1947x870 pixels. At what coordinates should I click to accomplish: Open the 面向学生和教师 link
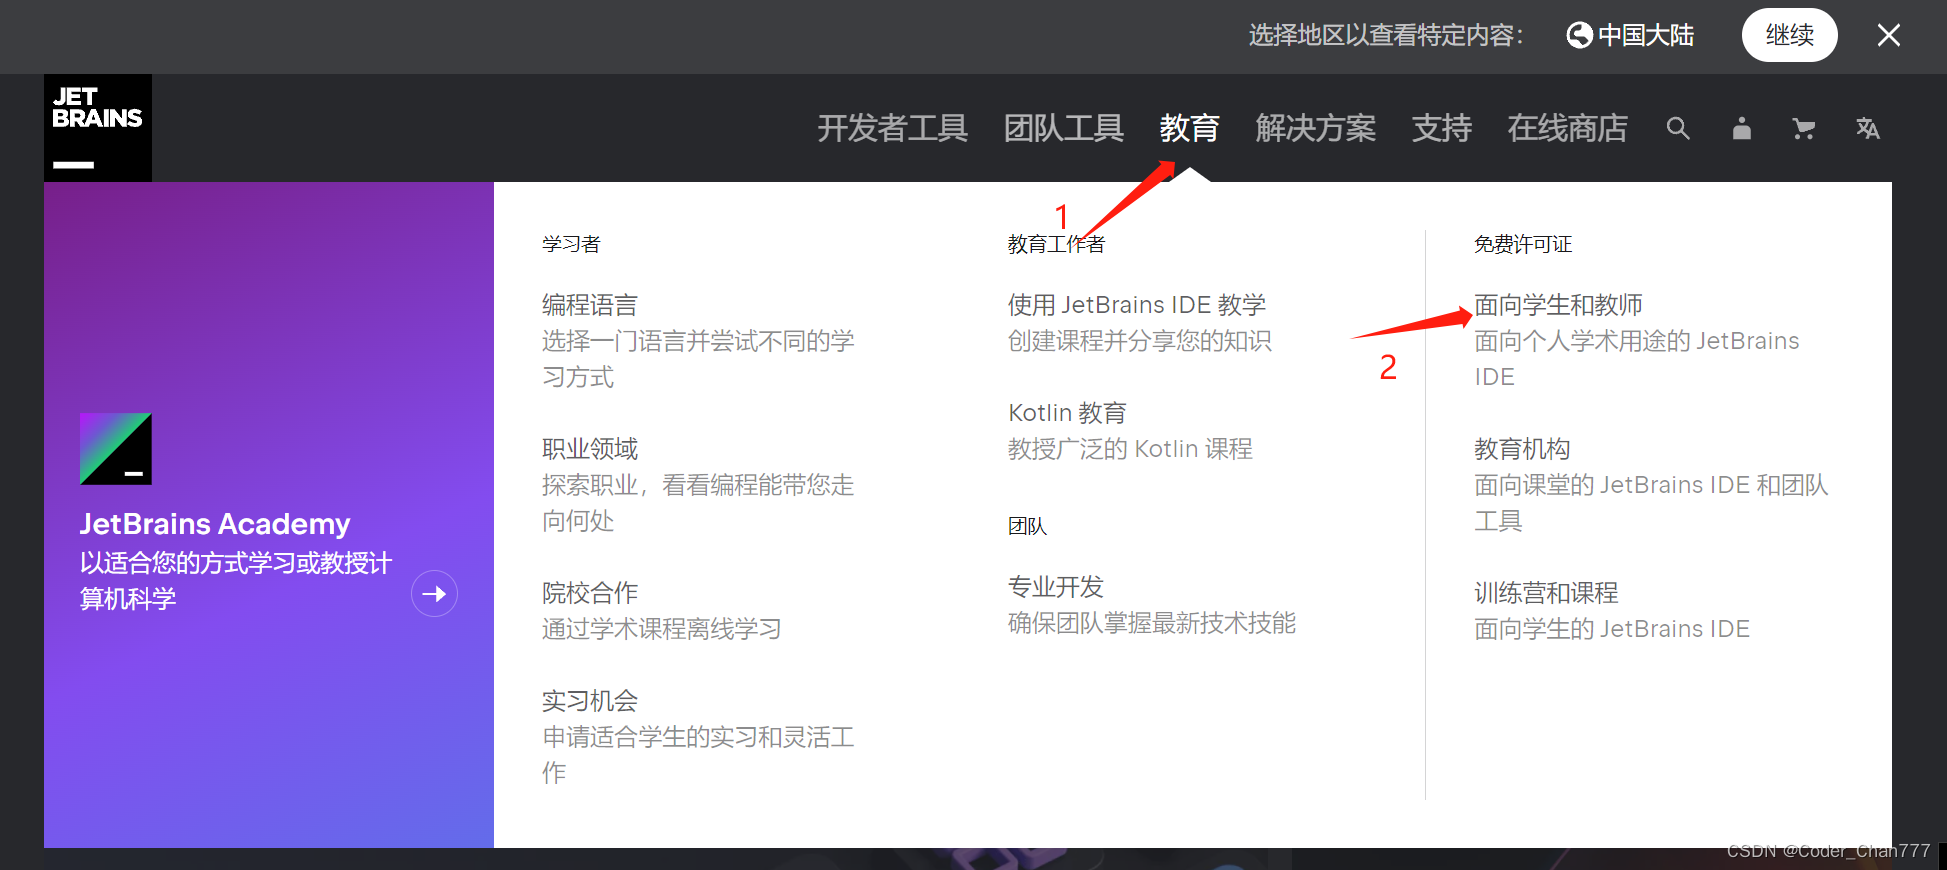pos(1558,305)
